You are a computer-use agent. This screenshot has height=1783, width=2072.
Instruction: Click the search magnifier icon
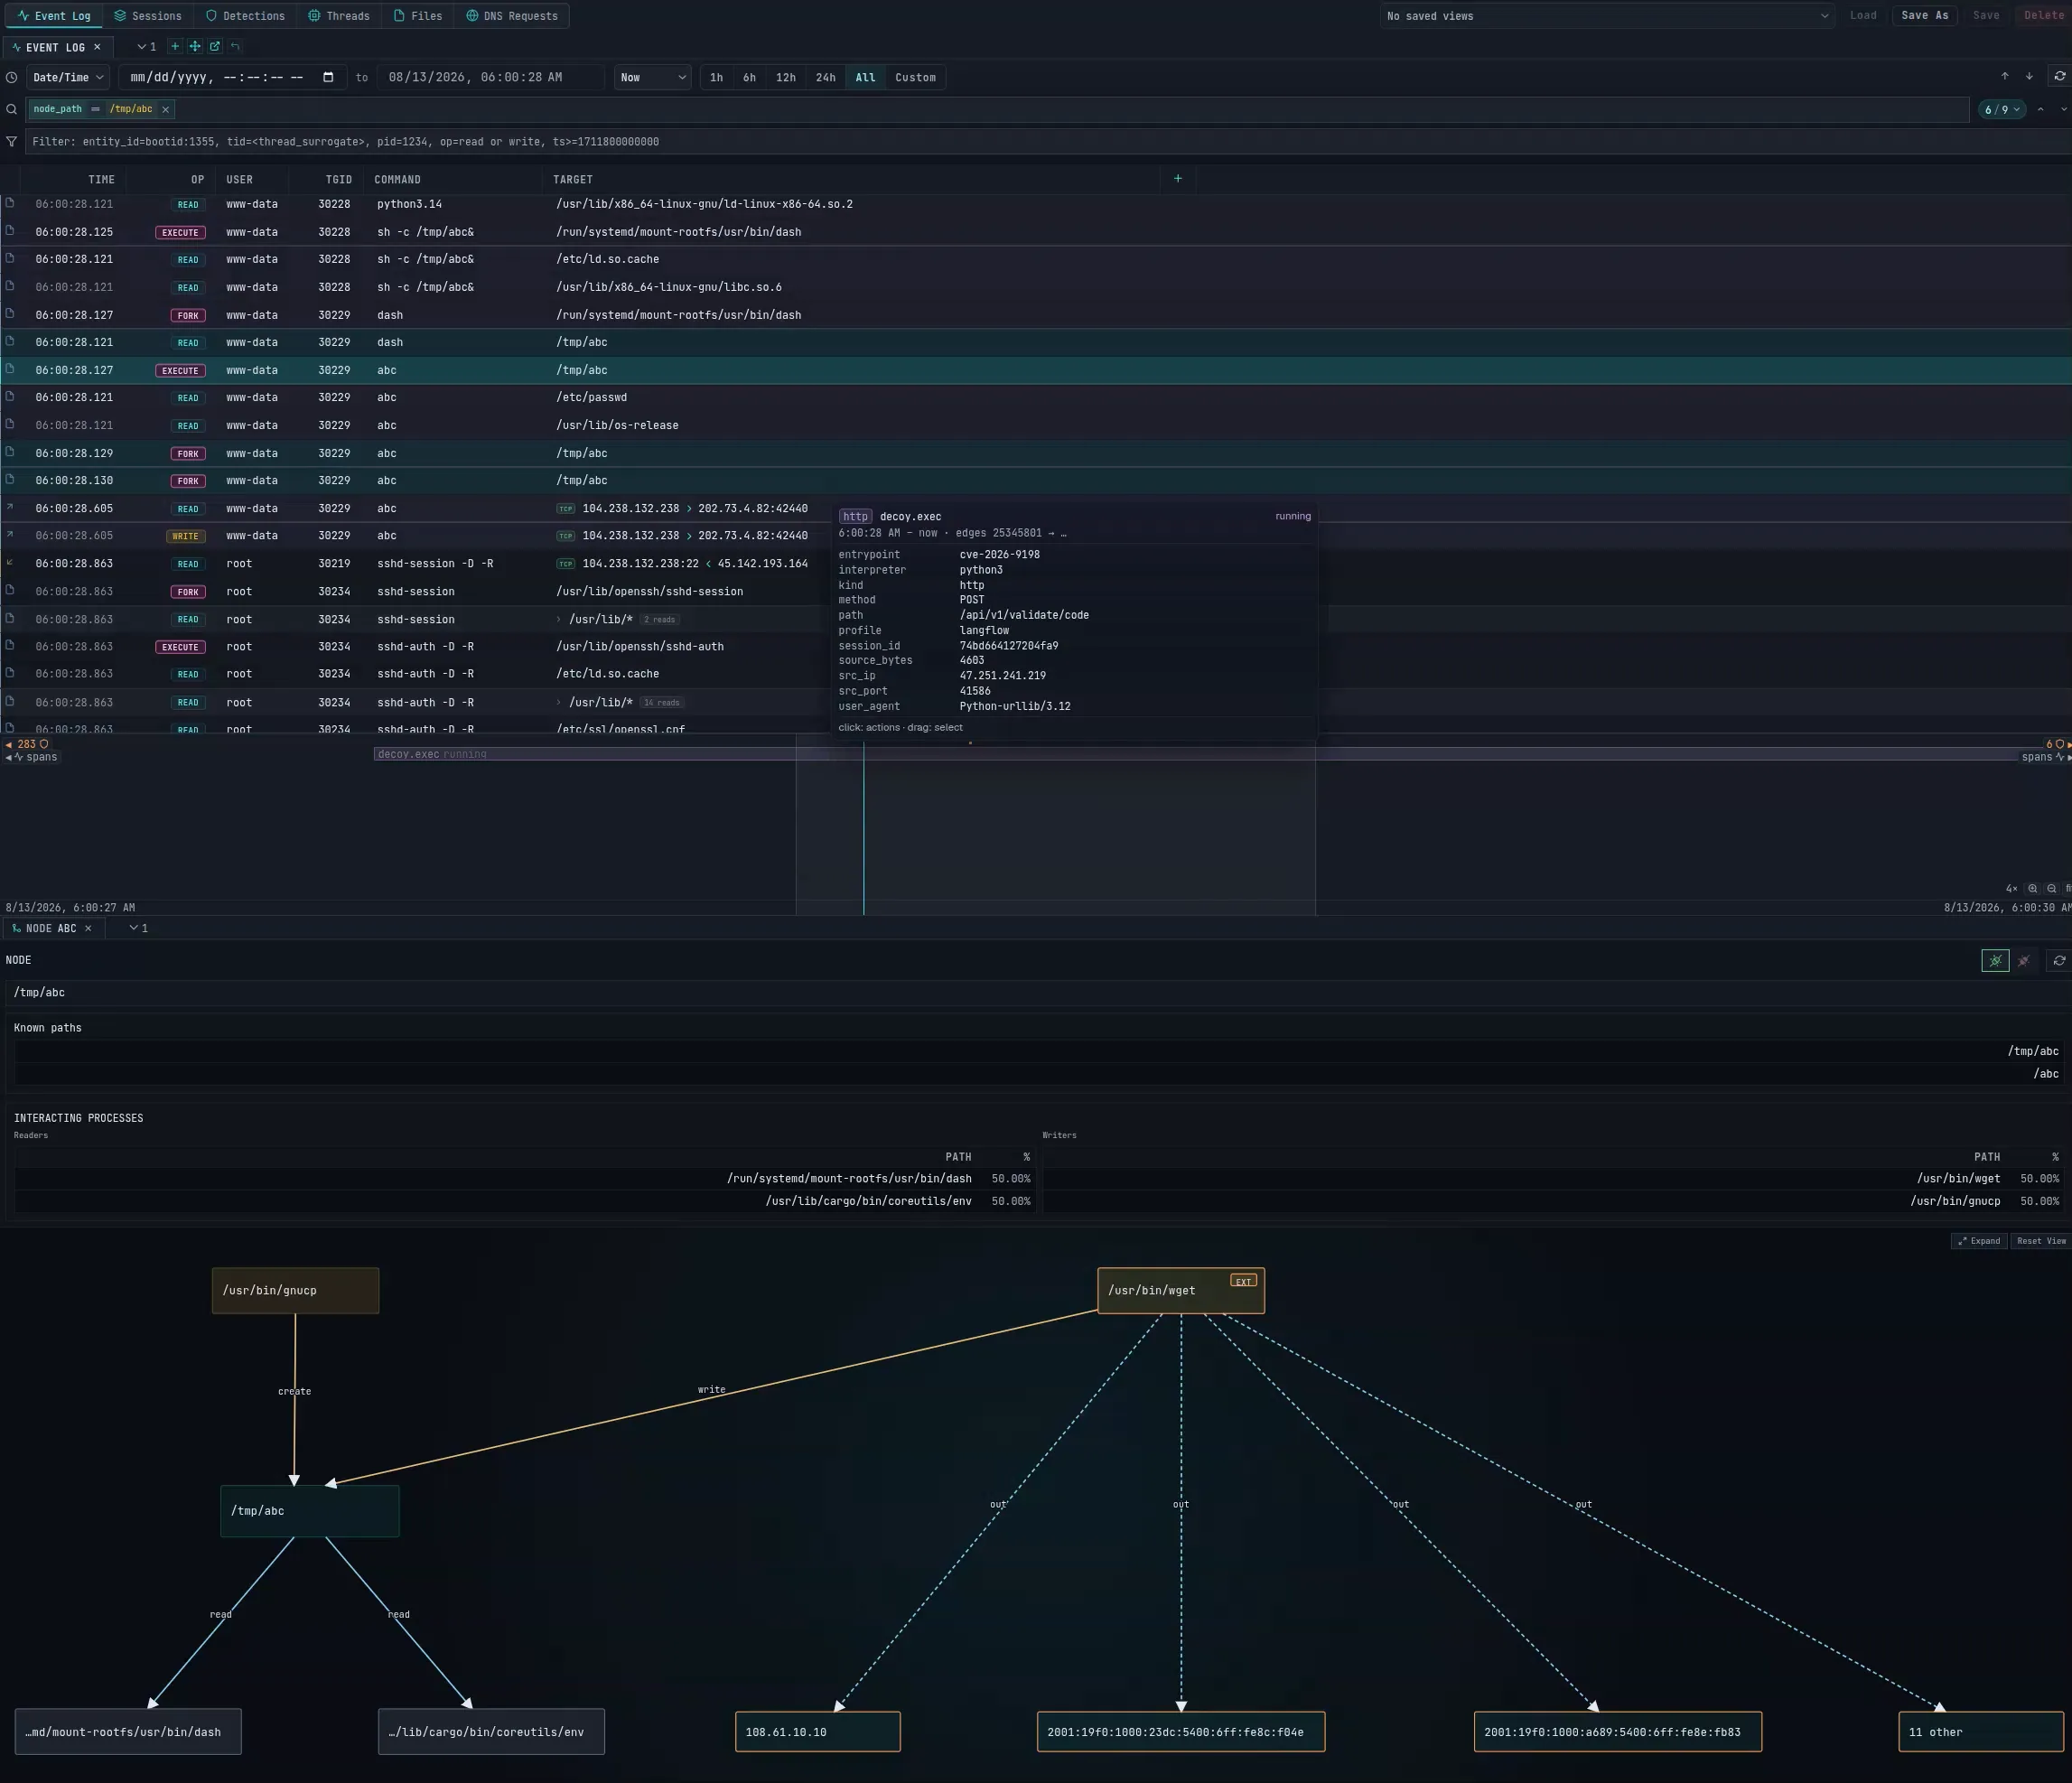pos(12,109)
